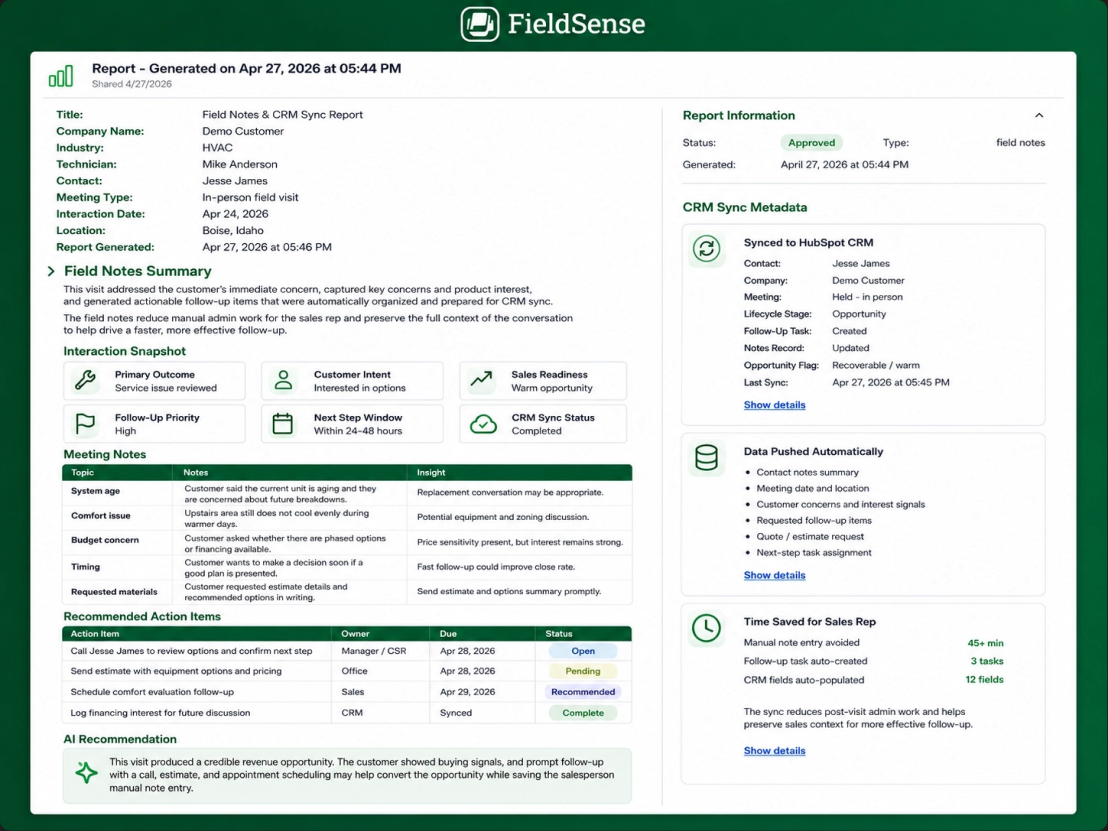This screenshot has width=1108, height=831.
Task: Open Show details under Synced to HubSpot CRM
Action: point(774,405)
